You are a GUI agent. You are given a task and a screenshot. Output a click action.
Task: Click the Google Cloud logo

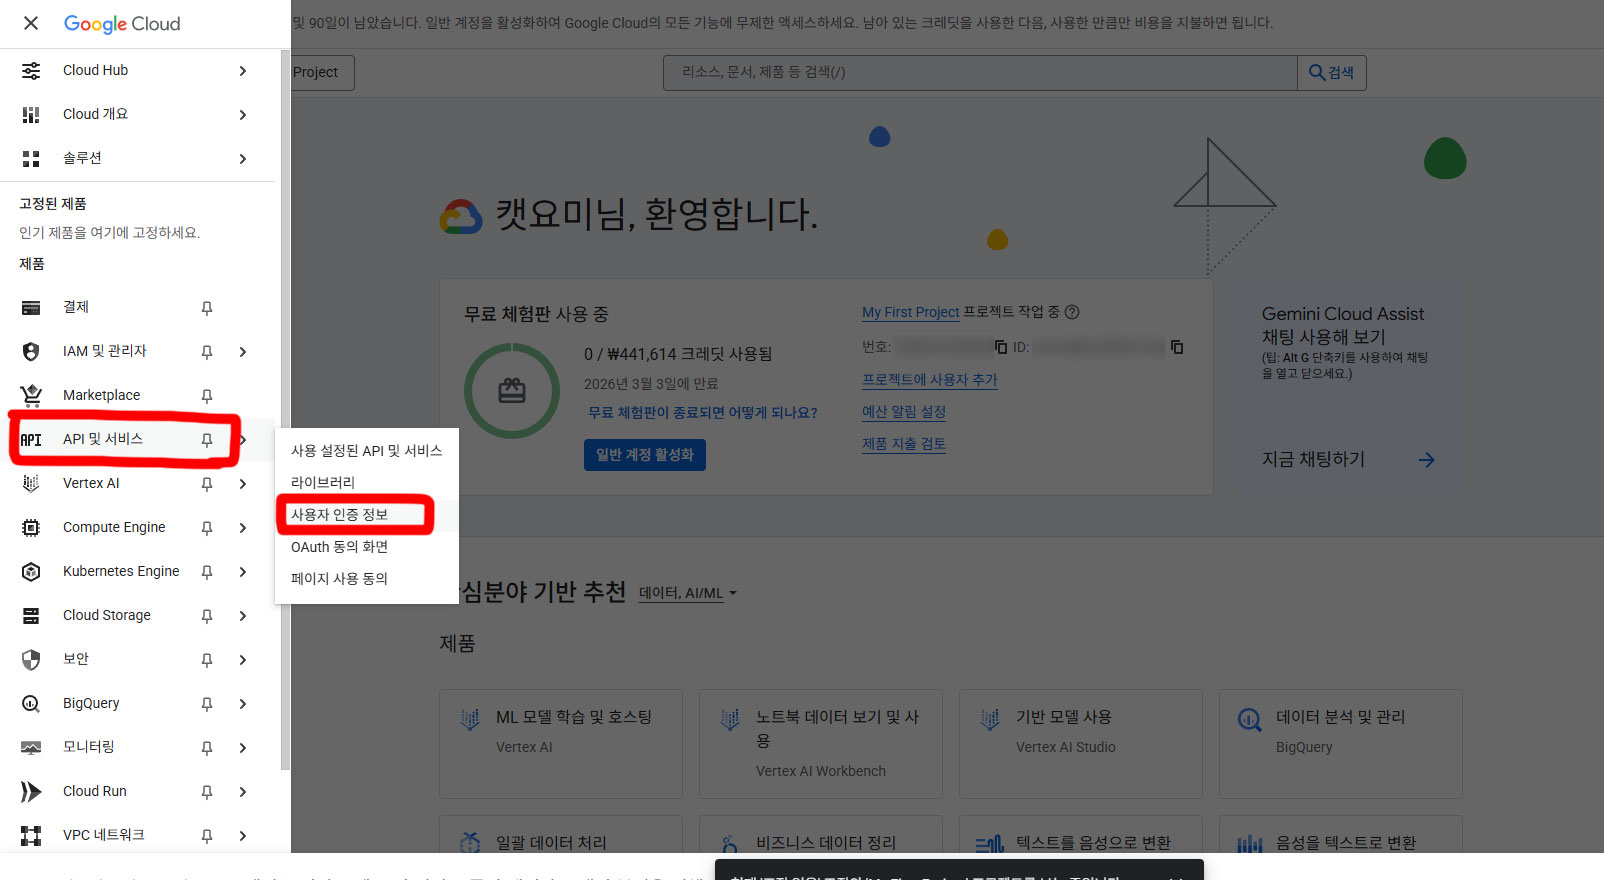coord(122,24)
